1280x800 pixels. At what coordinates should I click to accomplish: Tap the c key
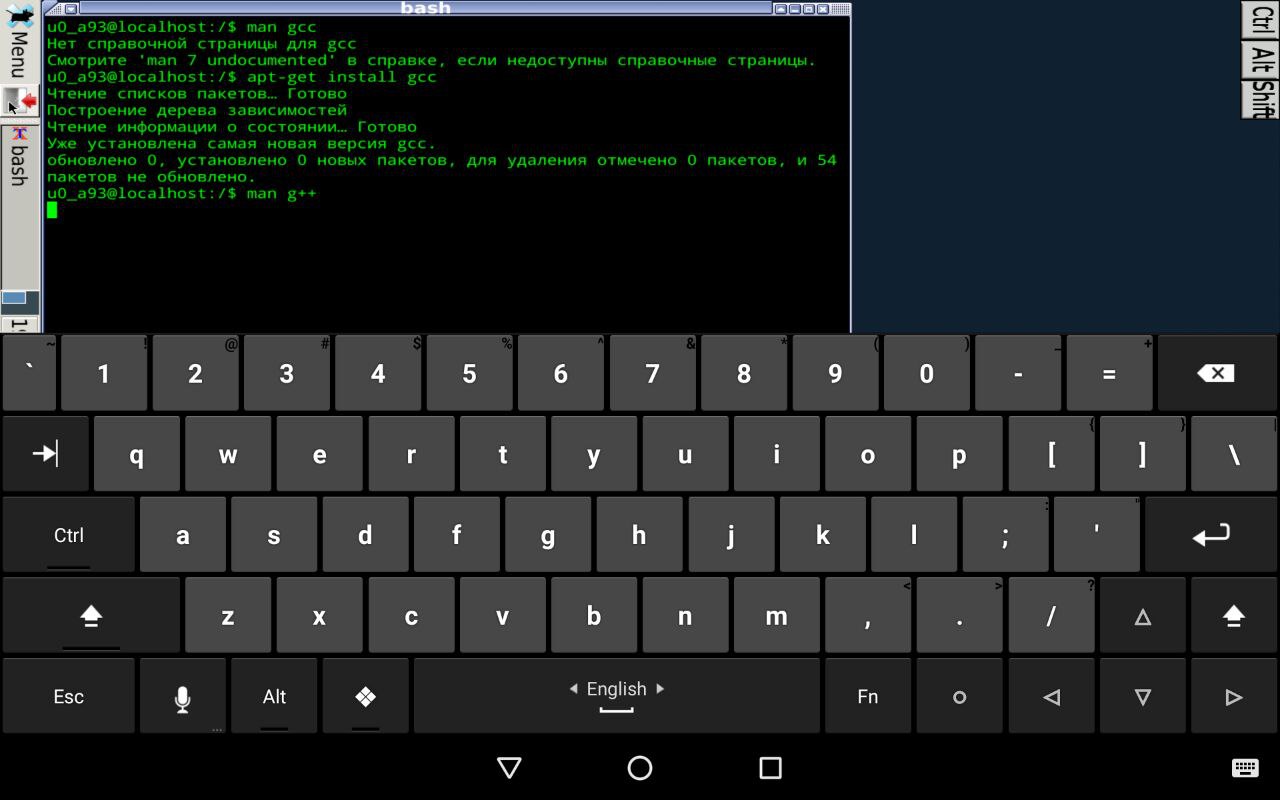click(x=411, y=616)
